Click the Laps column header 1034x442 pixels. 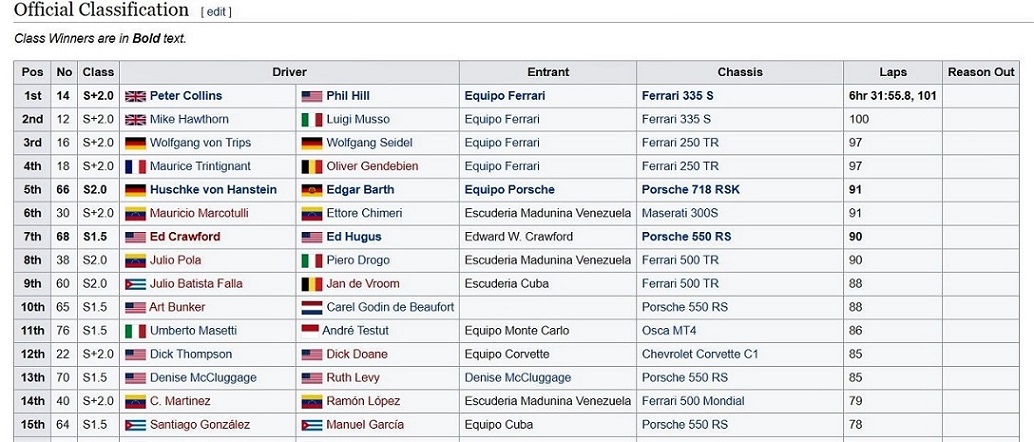pyautogui.click(x=892, y=72)
